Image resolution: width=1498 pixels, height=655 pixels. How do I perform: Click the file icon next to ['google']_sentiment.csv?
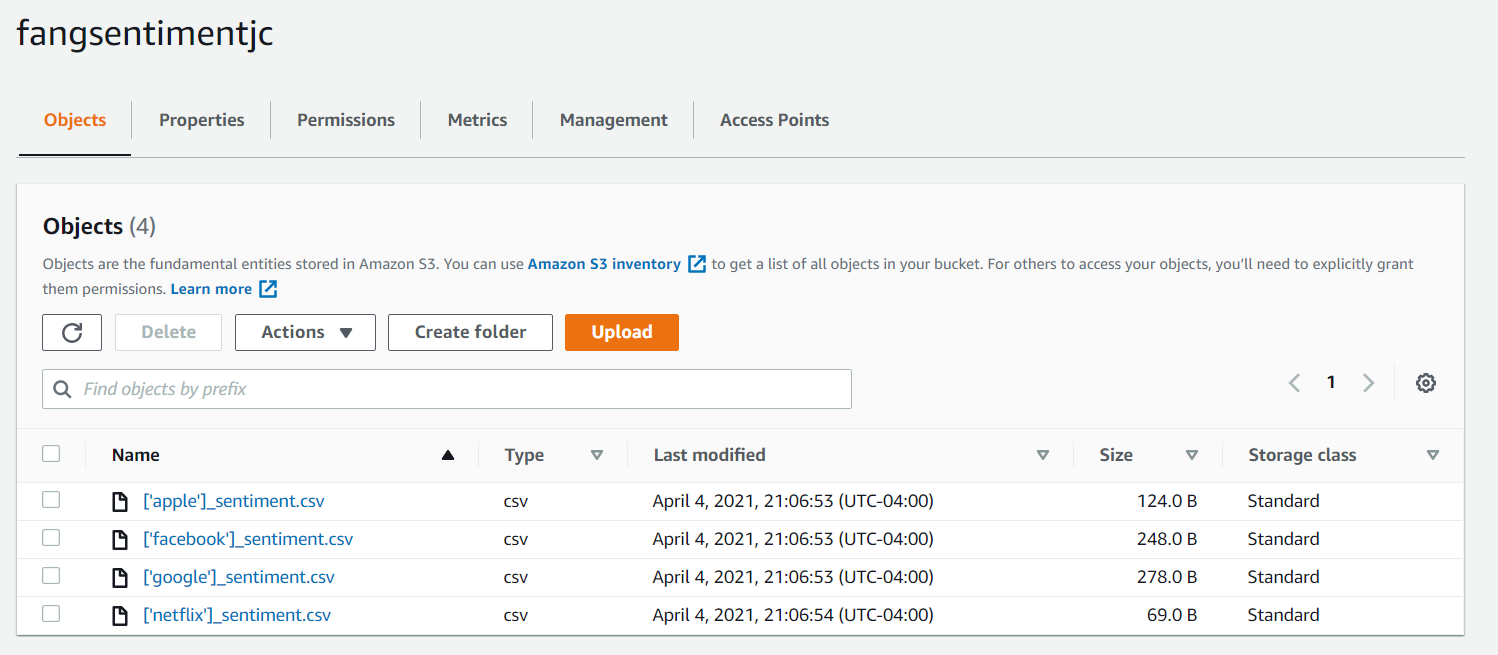(x=120, y=578)
